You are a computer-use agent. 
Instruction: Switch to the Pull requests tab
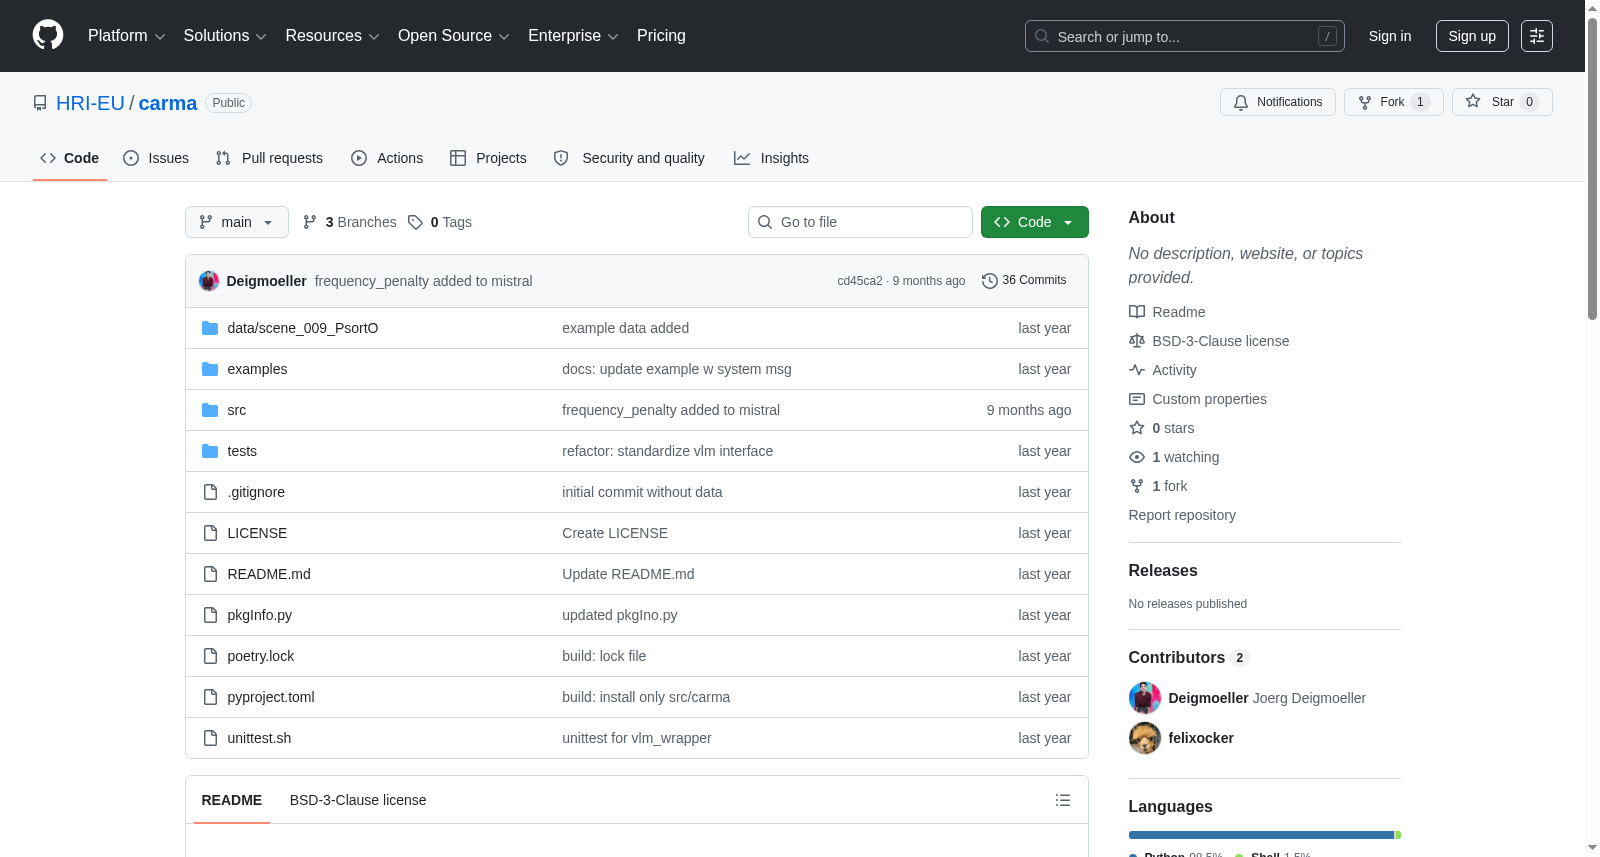coord(269,158)
